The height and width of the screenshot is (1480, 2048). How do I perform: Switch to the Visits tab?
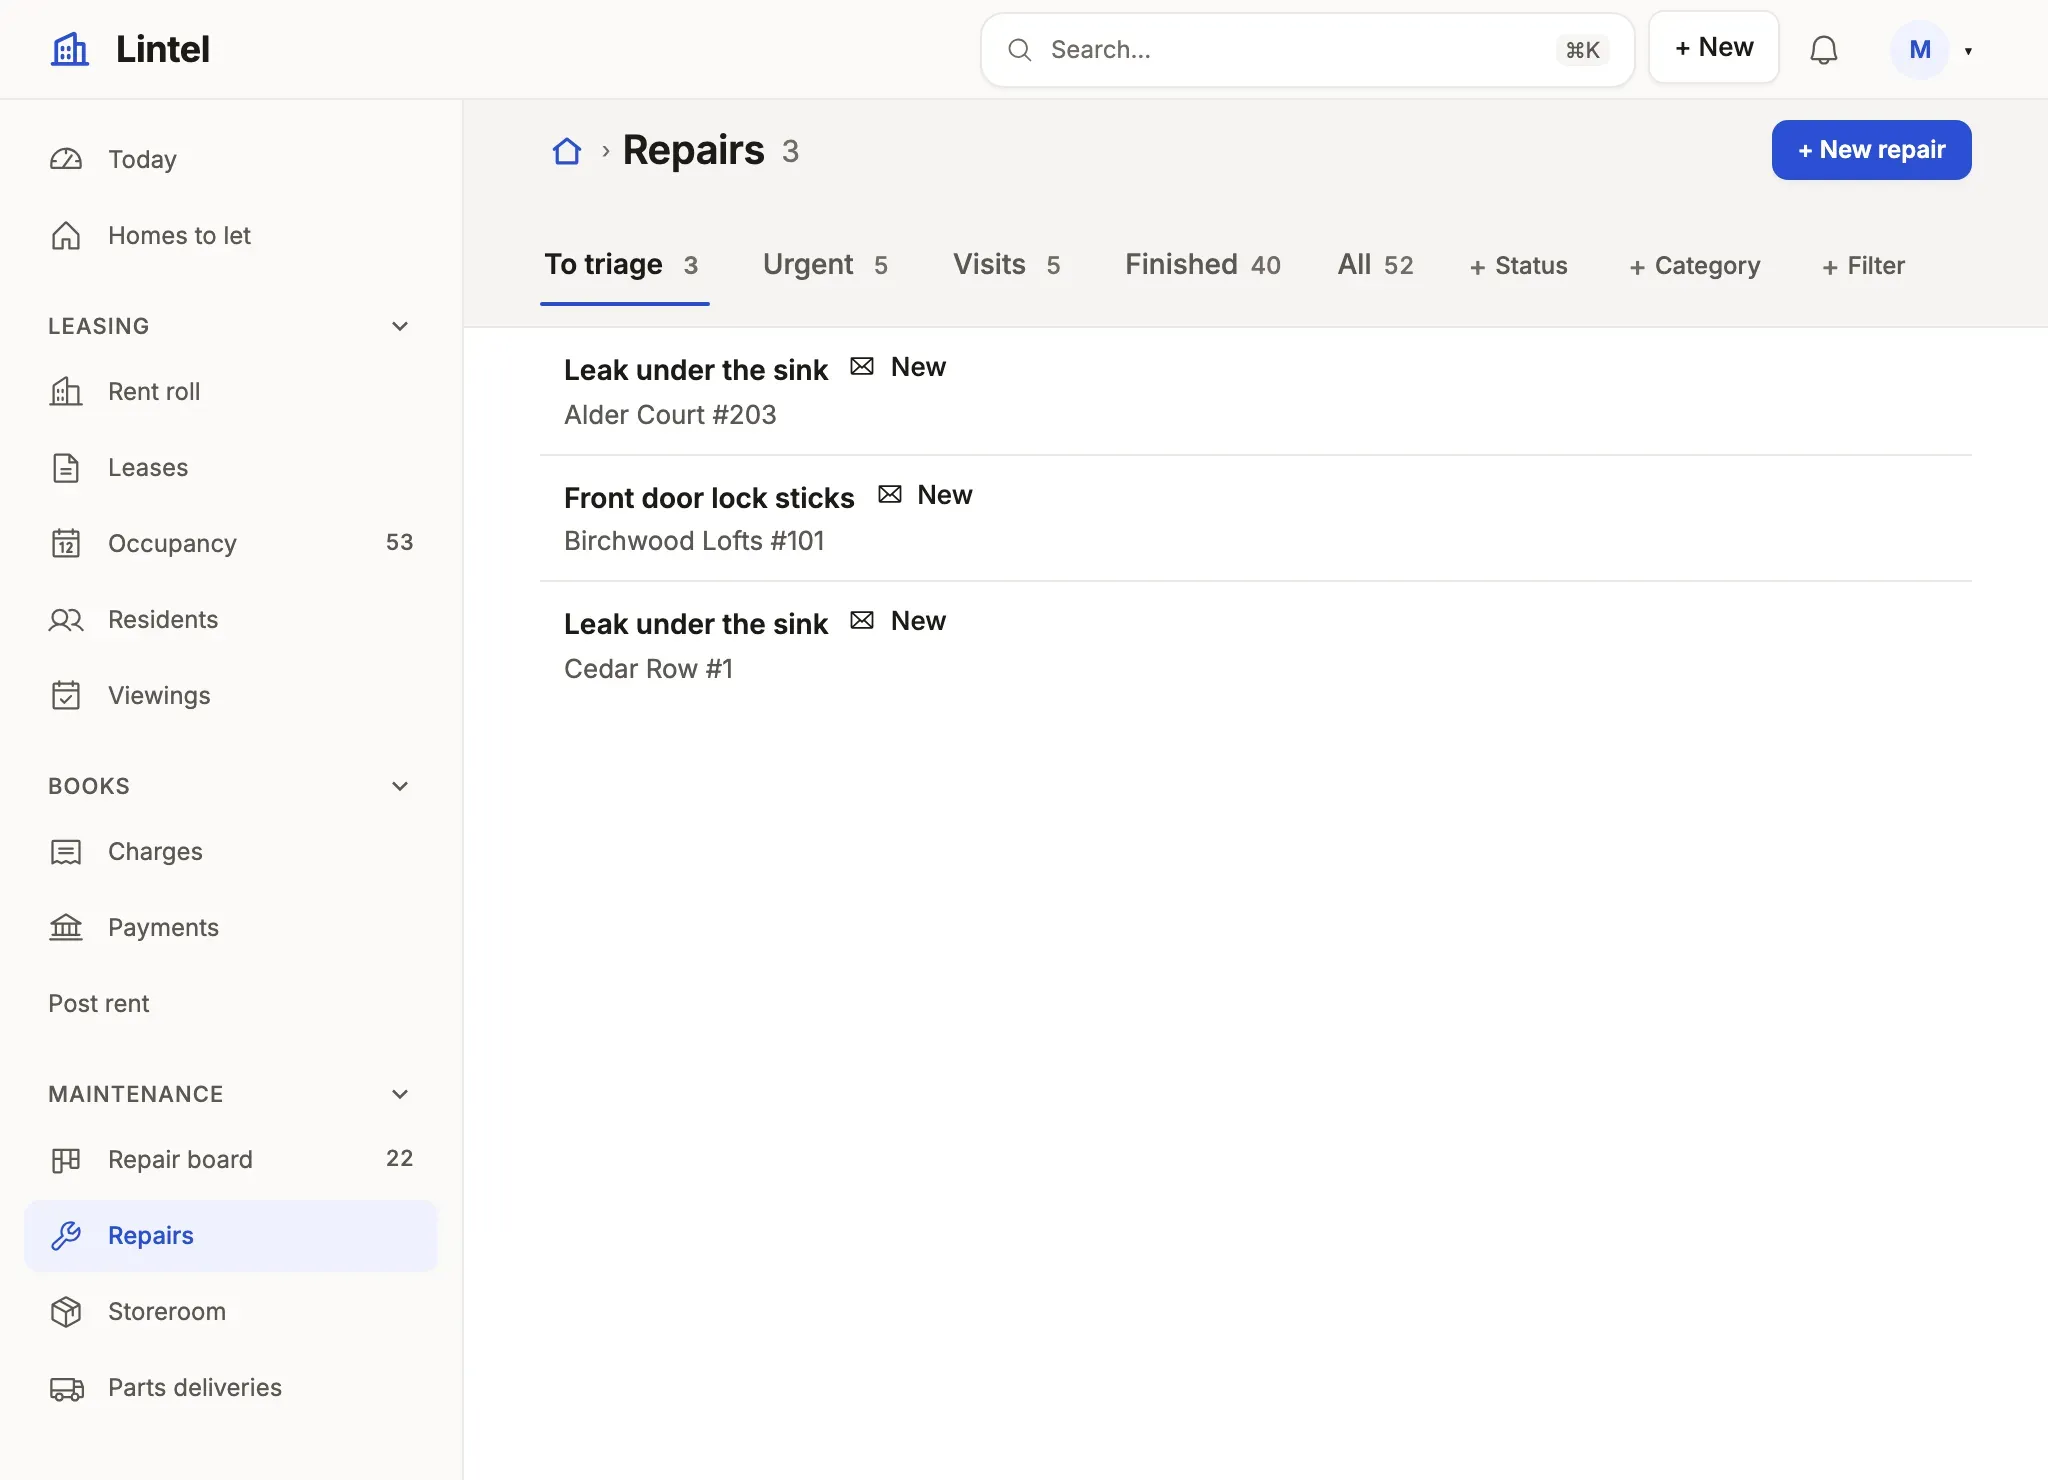[x=1006, y=265]
